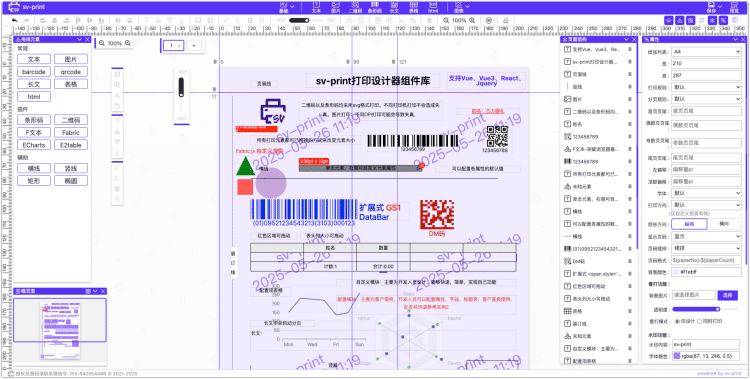The width and height of the screenshot is (750, 379).
Task: Click the 文本 tool in top bar
Action: (x=316, y=7)
